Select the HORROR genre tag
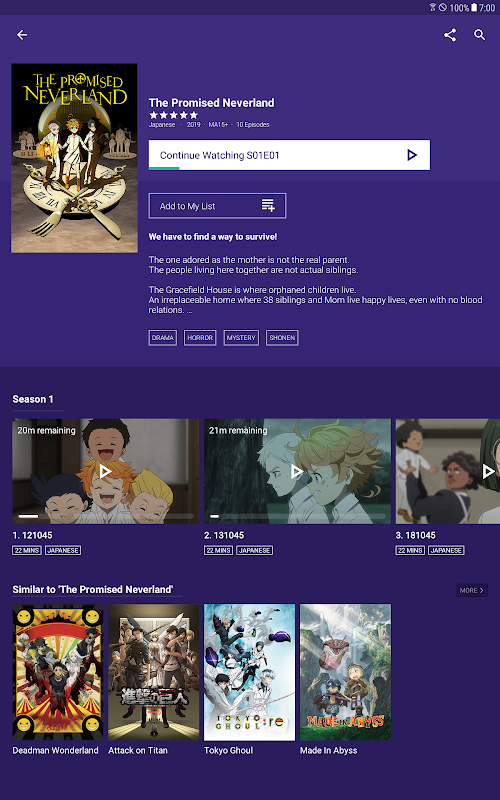This screenshot has width=500, height=800. coord(200,338)
